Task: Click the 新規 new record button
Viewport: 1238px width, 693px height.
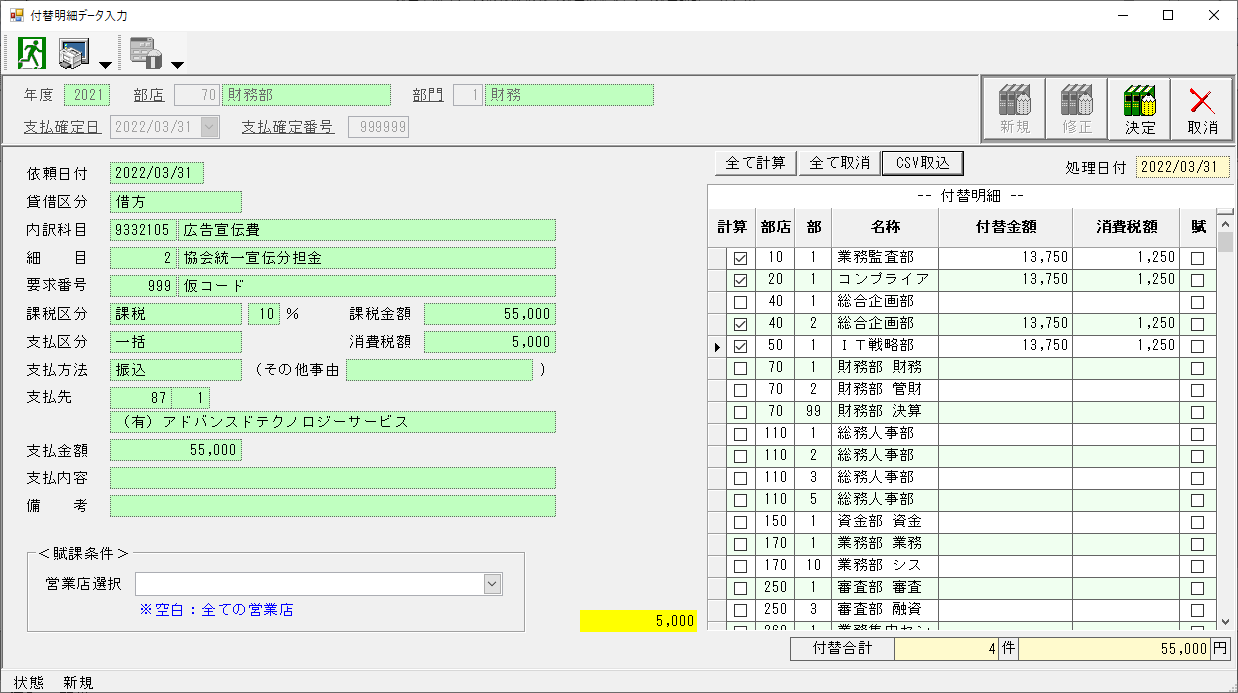Action: point(1014,110)
